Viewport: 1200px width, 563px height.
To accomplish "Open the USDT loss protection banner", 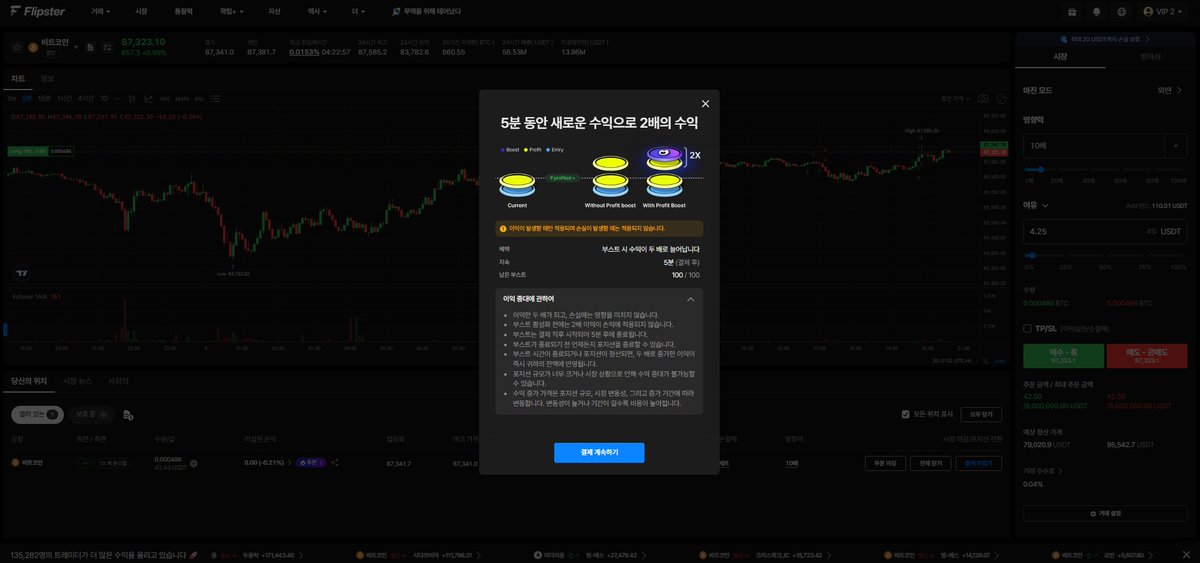I will pyautogui.click(x=1104, y=39).
